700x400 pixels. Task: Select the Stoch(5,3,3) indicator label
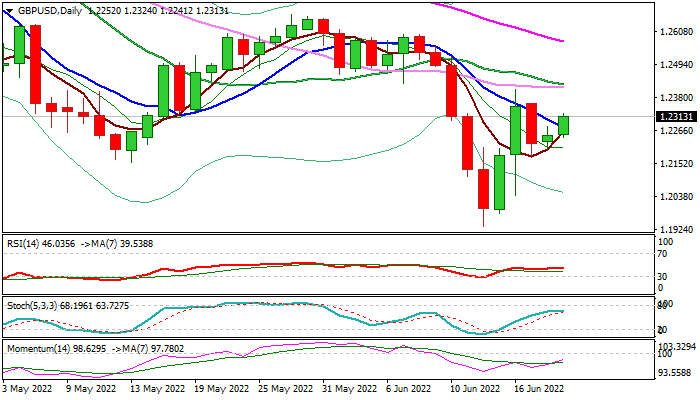coord(31,306)
